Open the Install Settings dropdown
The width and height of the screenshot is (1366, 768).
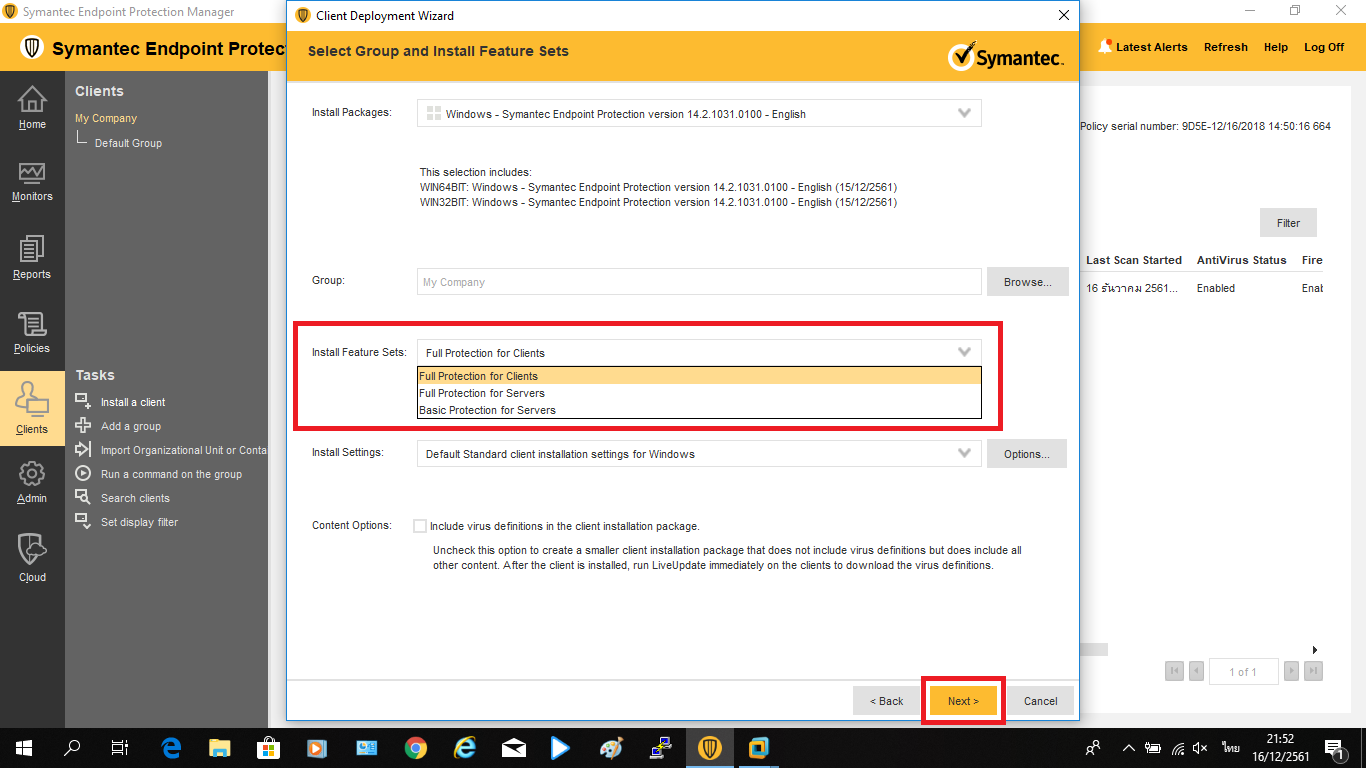pyautogui.click(x=964, y=453)
